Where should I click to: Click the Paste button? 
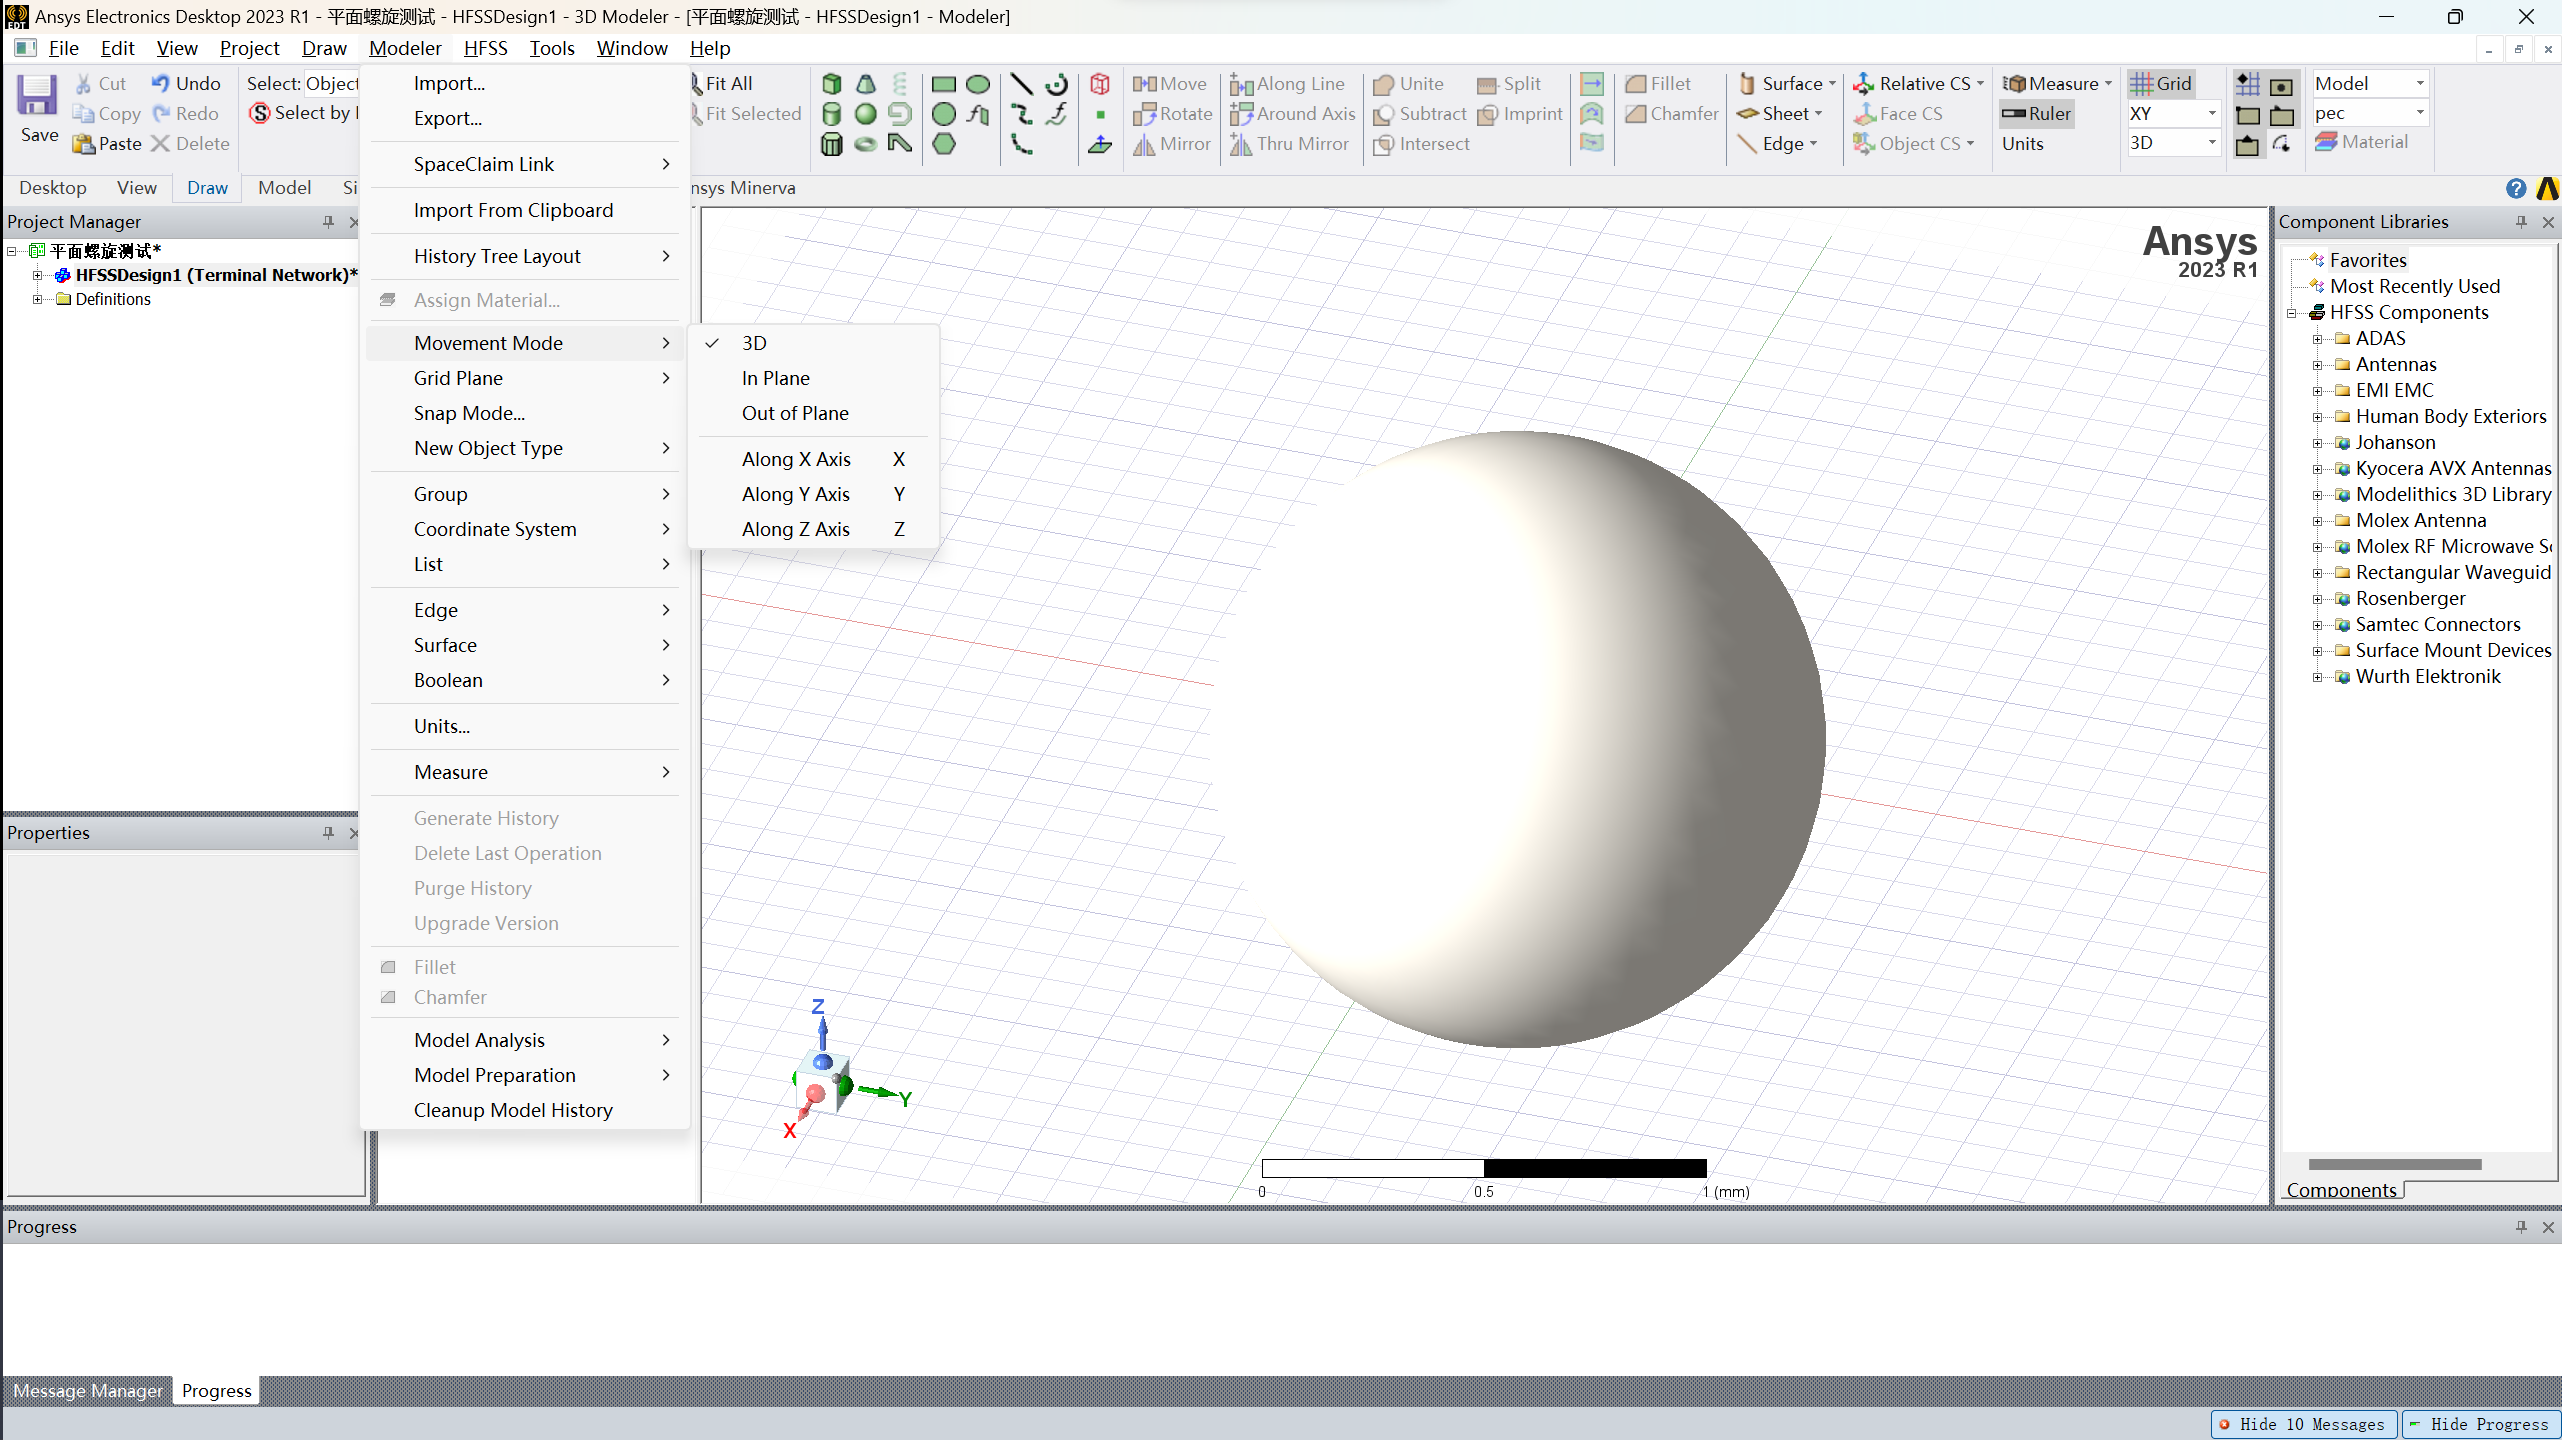click(108, 144)
